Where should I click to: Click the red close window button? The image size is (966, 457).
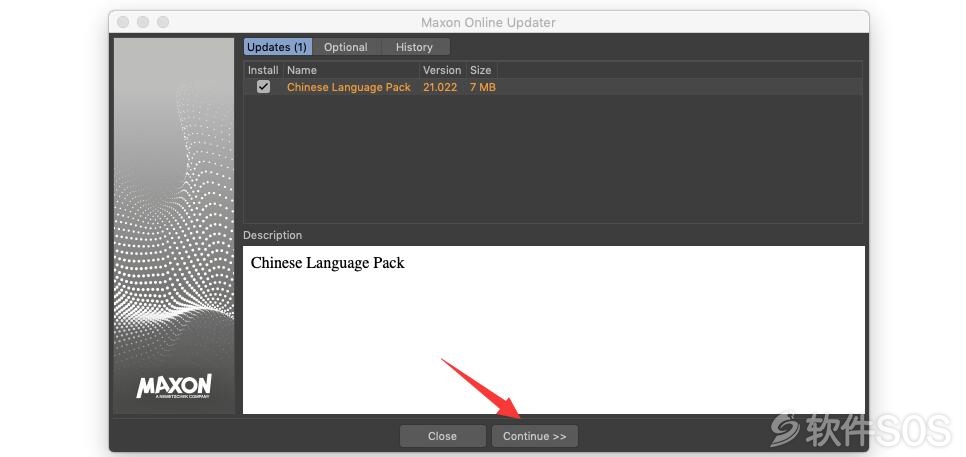(x=123, y=22)
